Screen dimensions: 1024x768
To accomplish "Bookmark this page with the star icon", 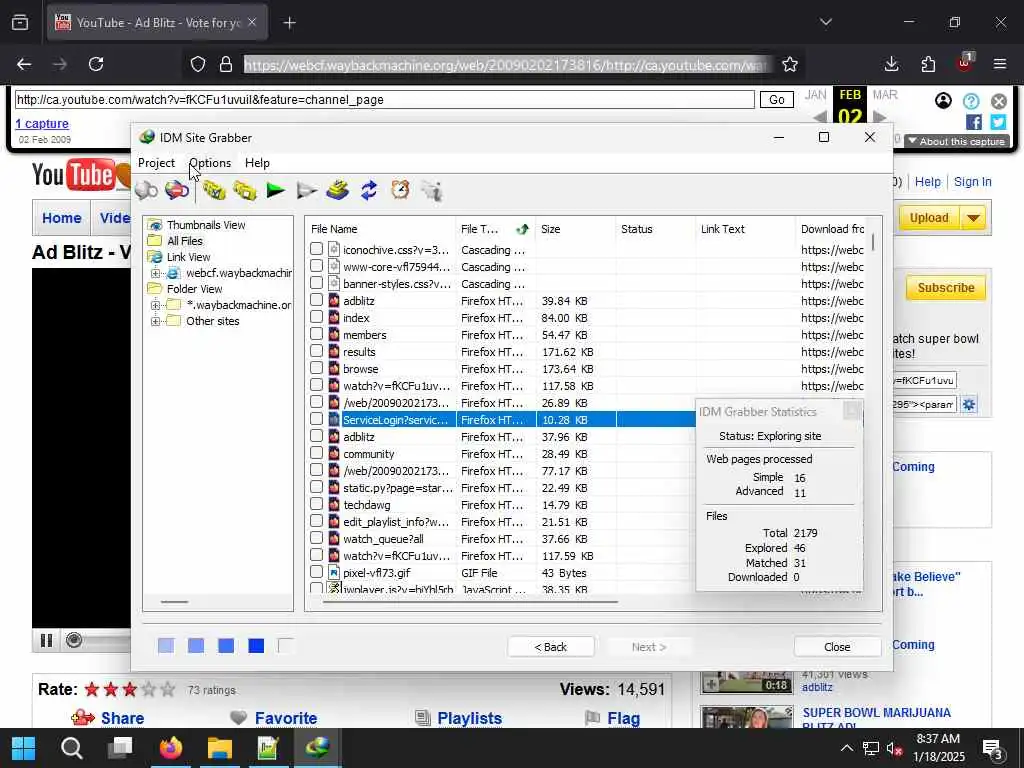I will coord(790,64).
